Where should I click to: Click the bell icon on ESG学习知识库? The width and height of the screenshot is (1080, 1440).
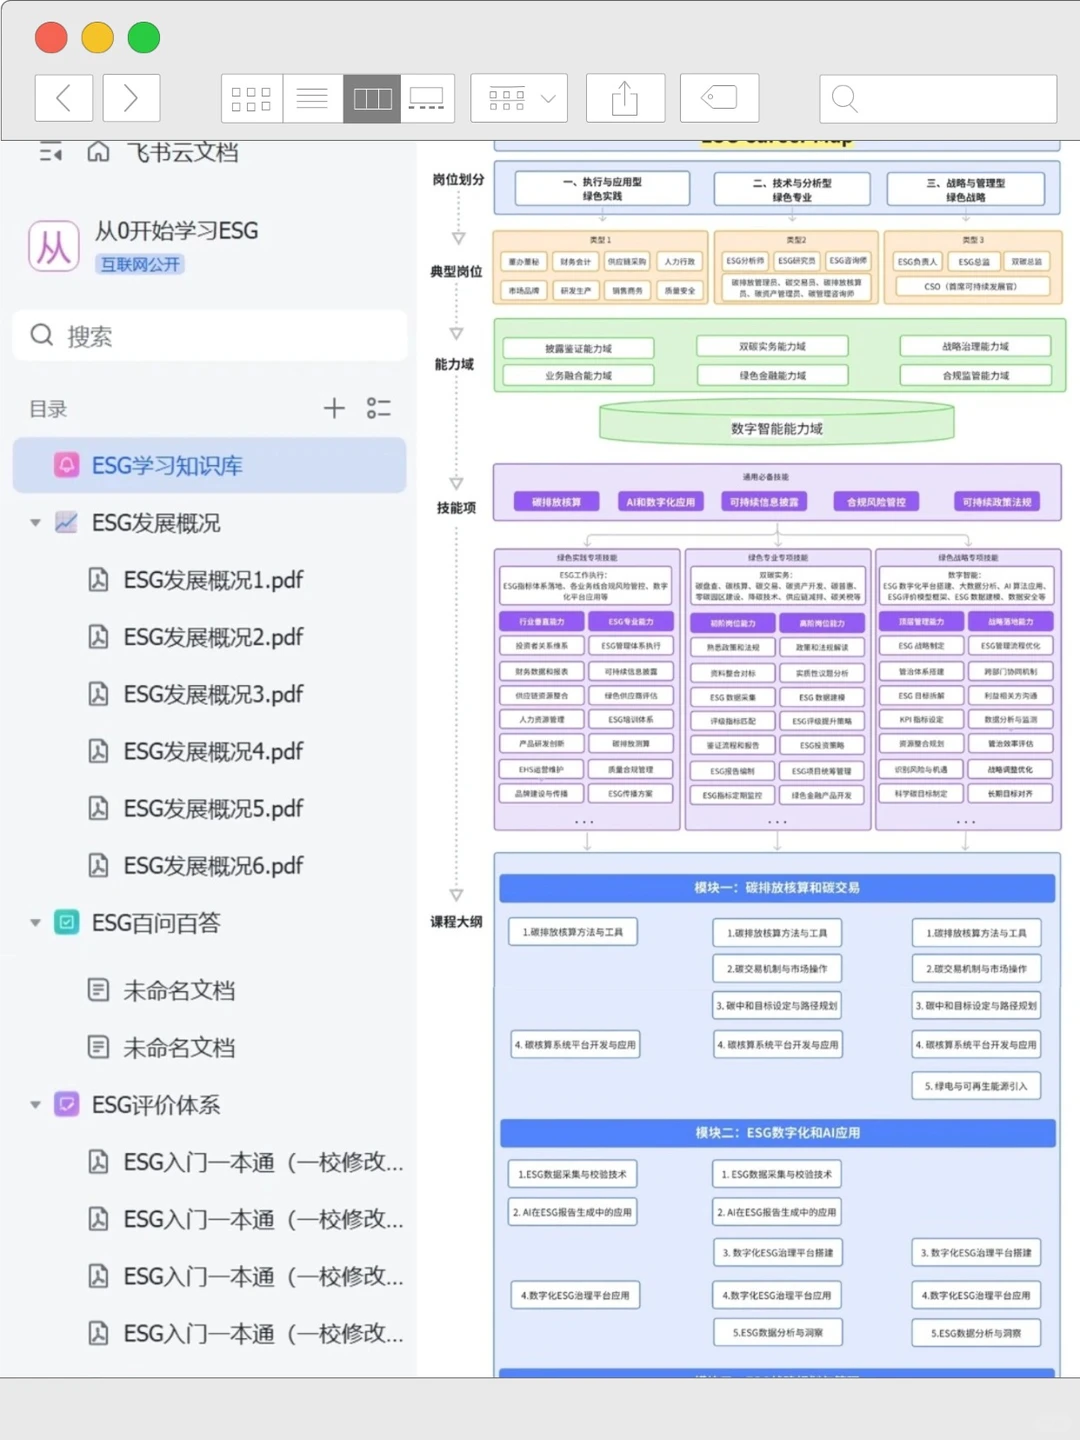click(66, 465)
